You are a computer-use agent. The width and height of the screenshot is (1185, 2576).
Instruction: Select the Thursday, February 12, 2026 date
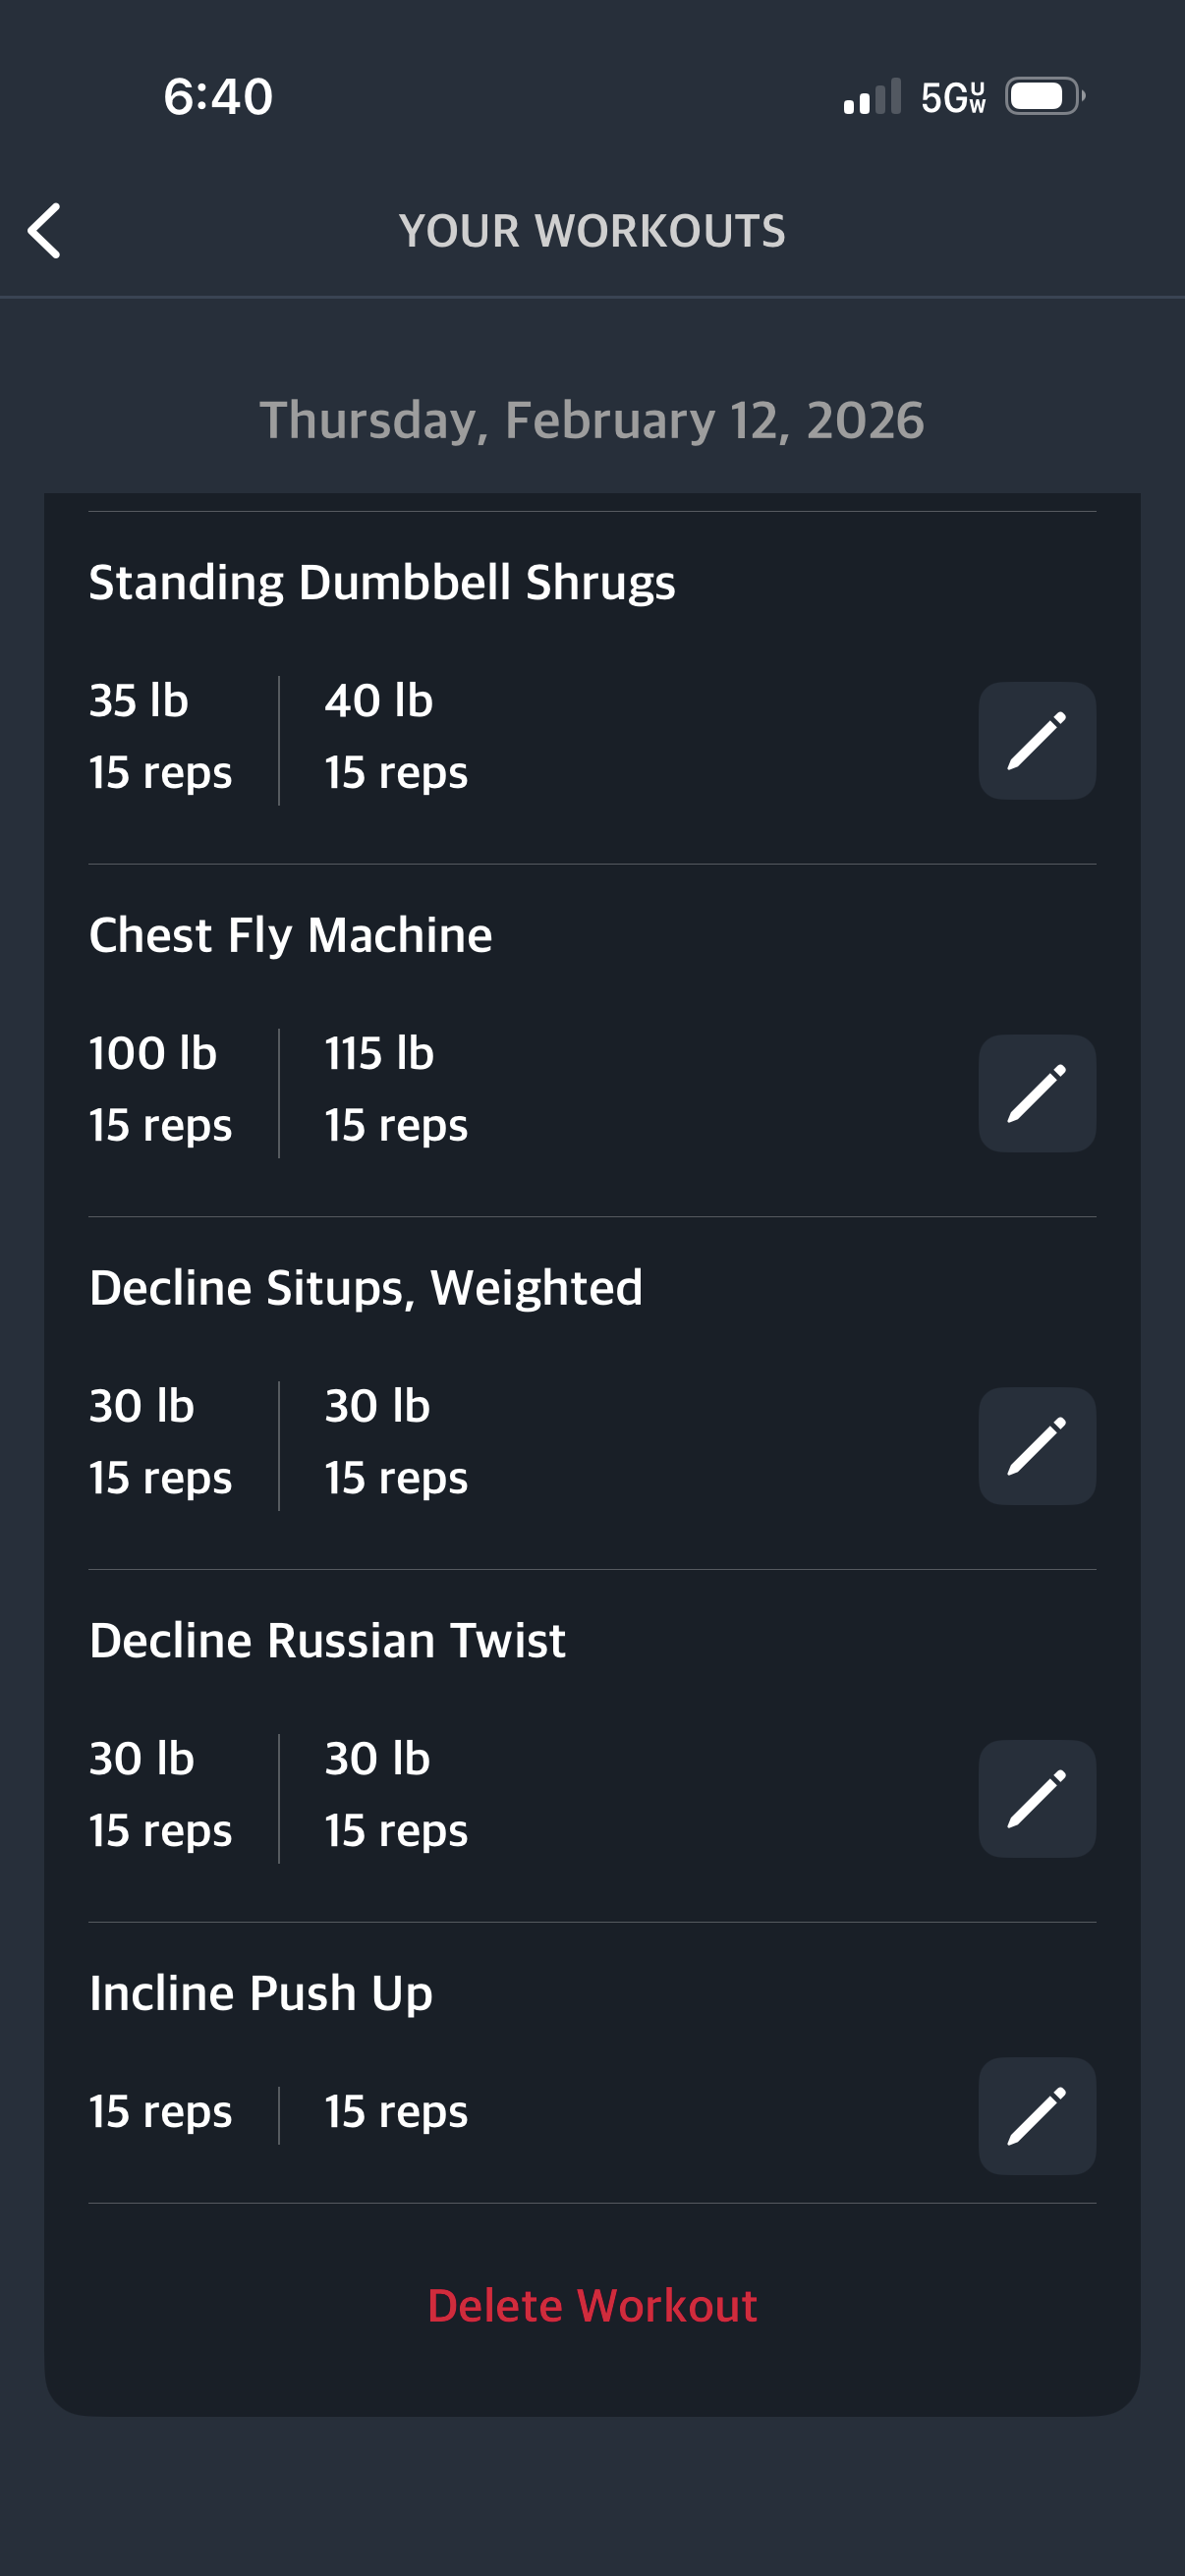click(592, 420)
